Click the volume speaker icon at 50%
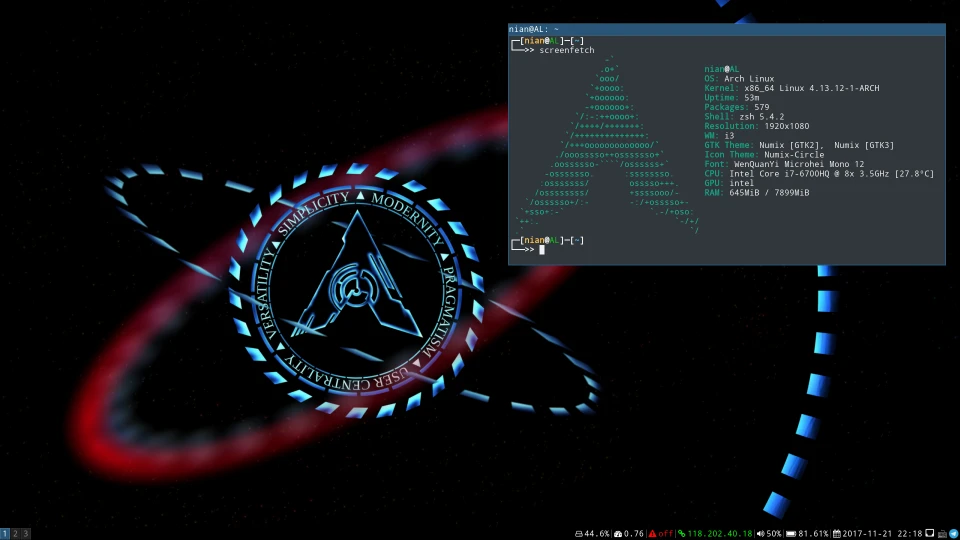Screen dimensions: 960x540 760,534
